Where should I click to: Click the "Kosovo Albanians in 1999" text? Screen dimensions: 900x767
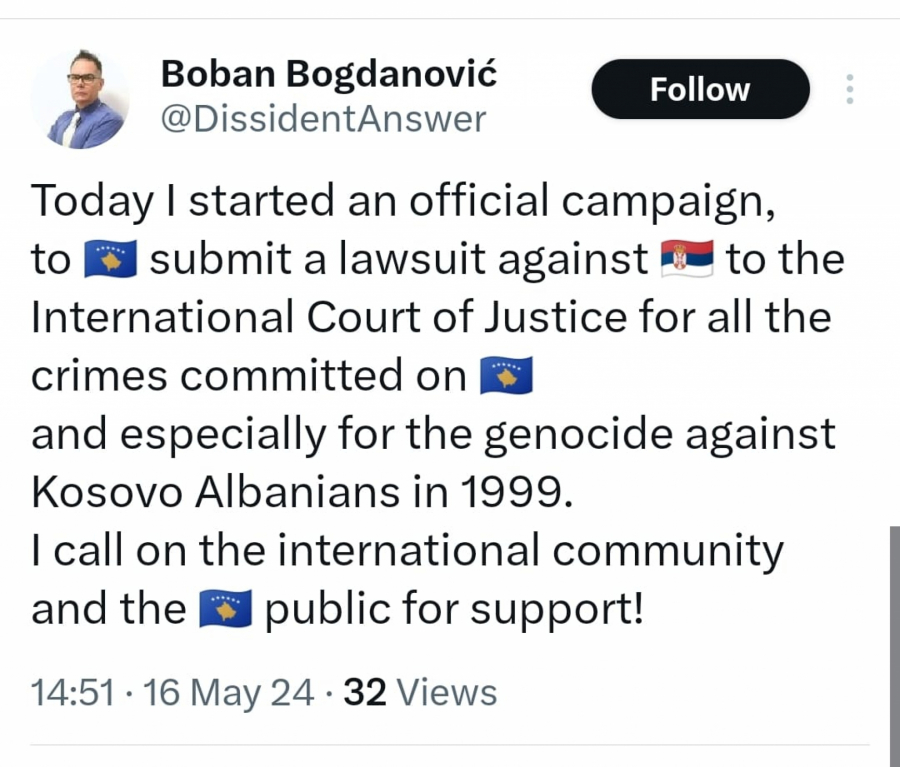click(x=303, y=493)
